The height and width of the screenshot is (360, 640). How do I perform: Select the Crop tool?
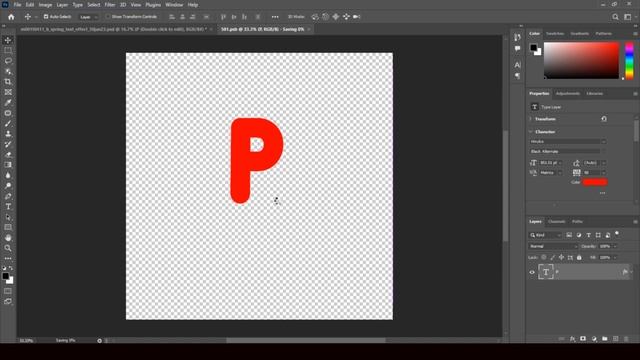[8, 82]
